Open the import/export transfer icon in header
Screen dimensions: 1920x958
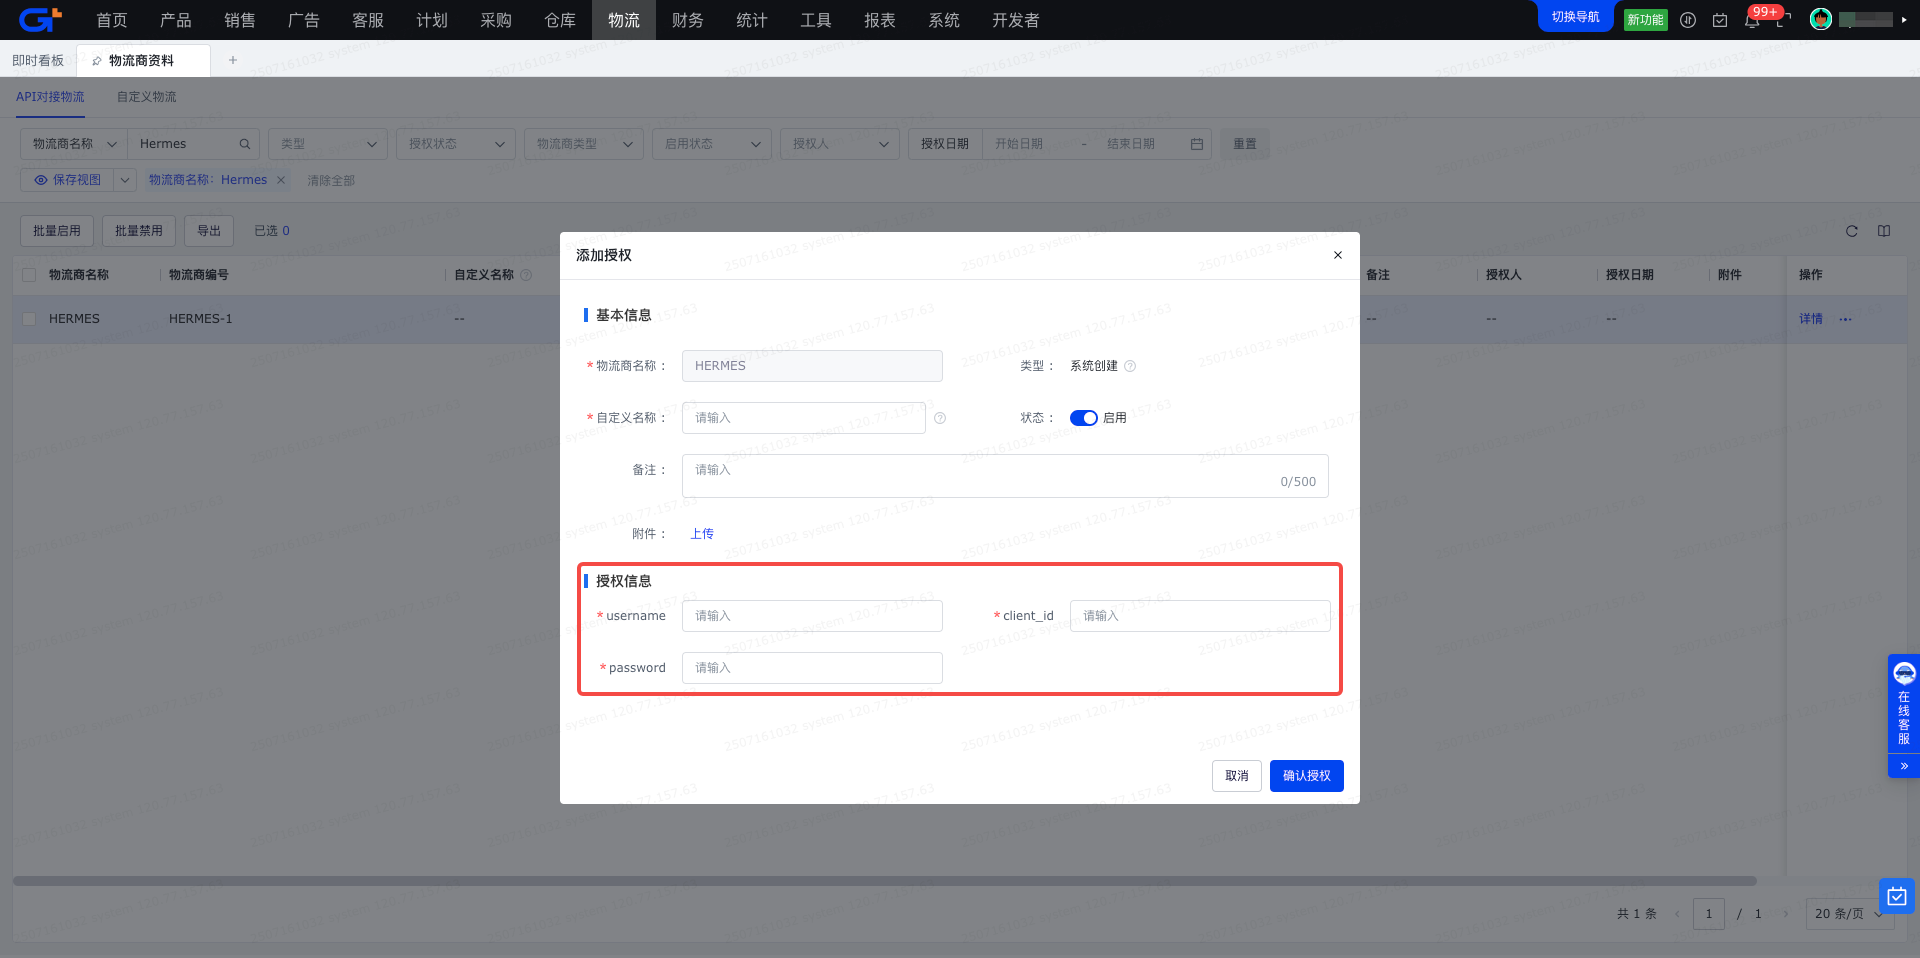[1688, 20]
